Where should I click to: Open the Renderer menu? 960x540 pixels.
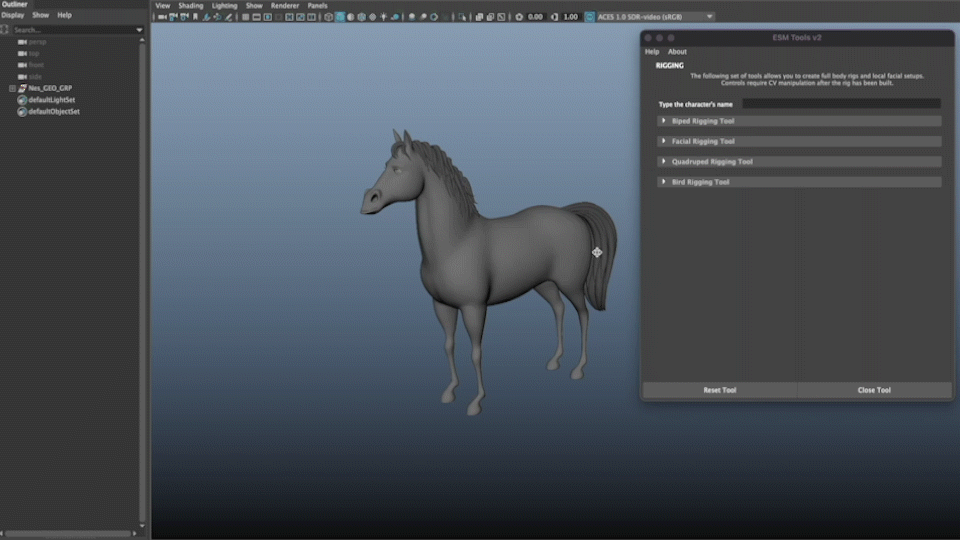pos(285,6)
